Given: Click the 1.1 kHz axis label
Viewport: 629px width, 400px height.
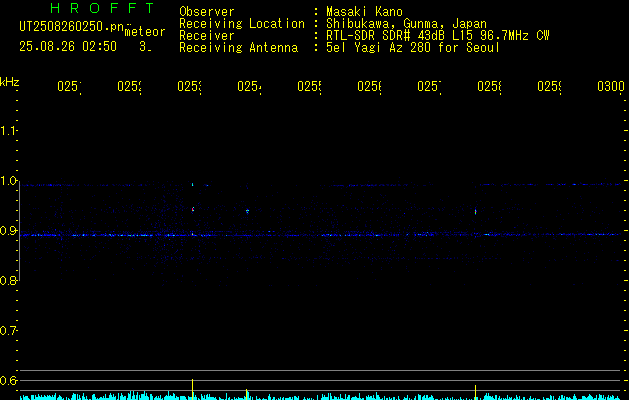Looking at the screenshot, I should (x=8, y=130).
